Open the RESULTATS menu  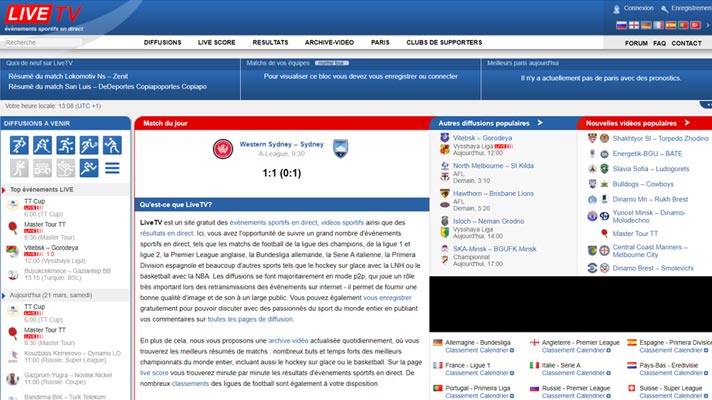tap(270, 42)
